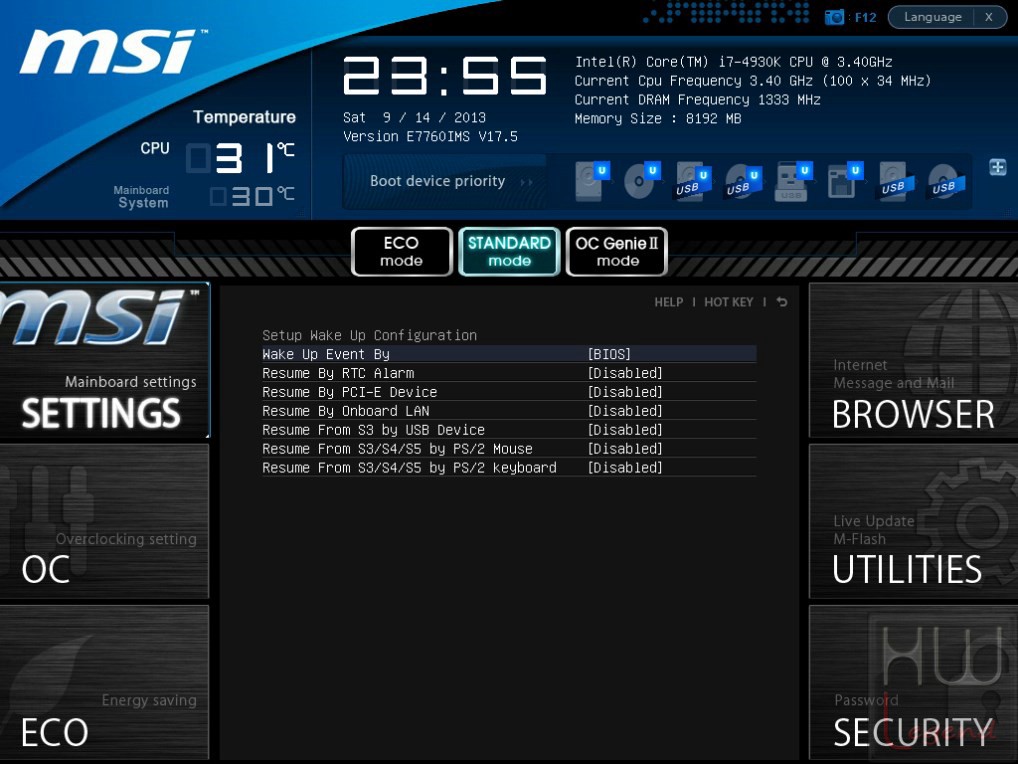Select the non-UEFI USB CD/DVD icon

[947, 182]
